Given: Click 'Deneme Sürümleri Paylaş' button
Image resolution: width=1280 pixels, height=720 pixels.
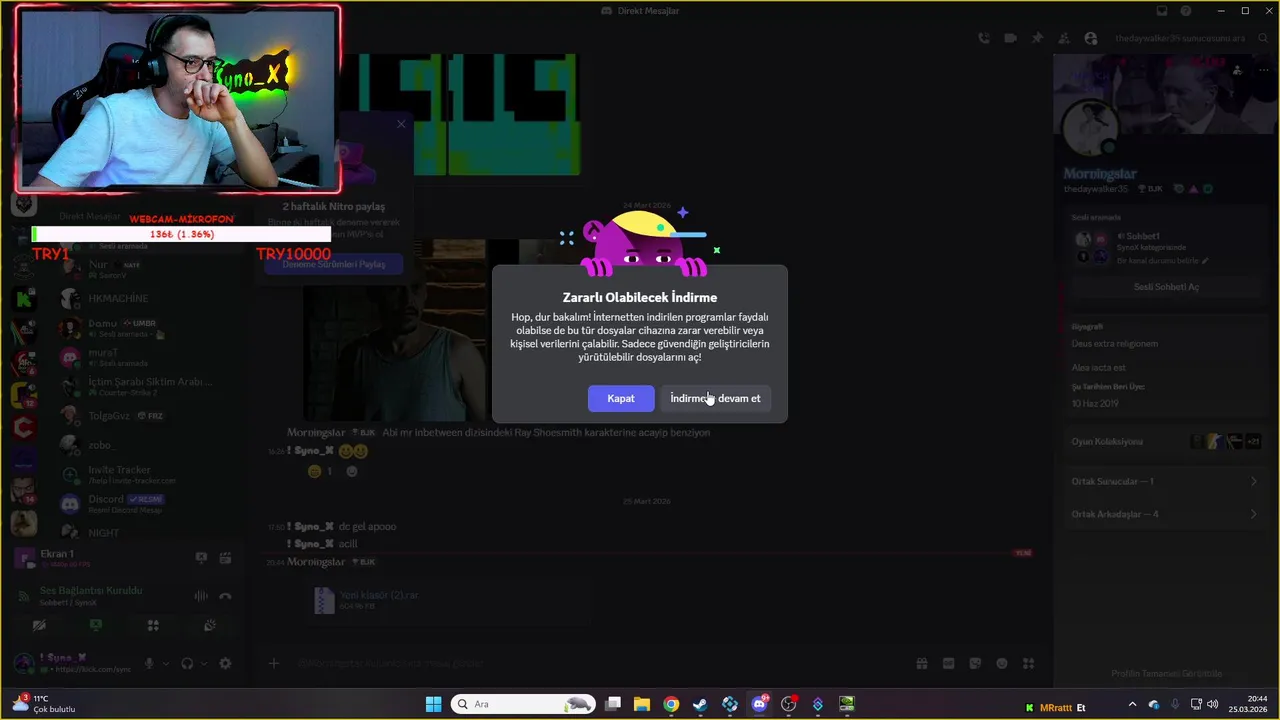Looking at the screenshot, I should (x=333, y=264).
